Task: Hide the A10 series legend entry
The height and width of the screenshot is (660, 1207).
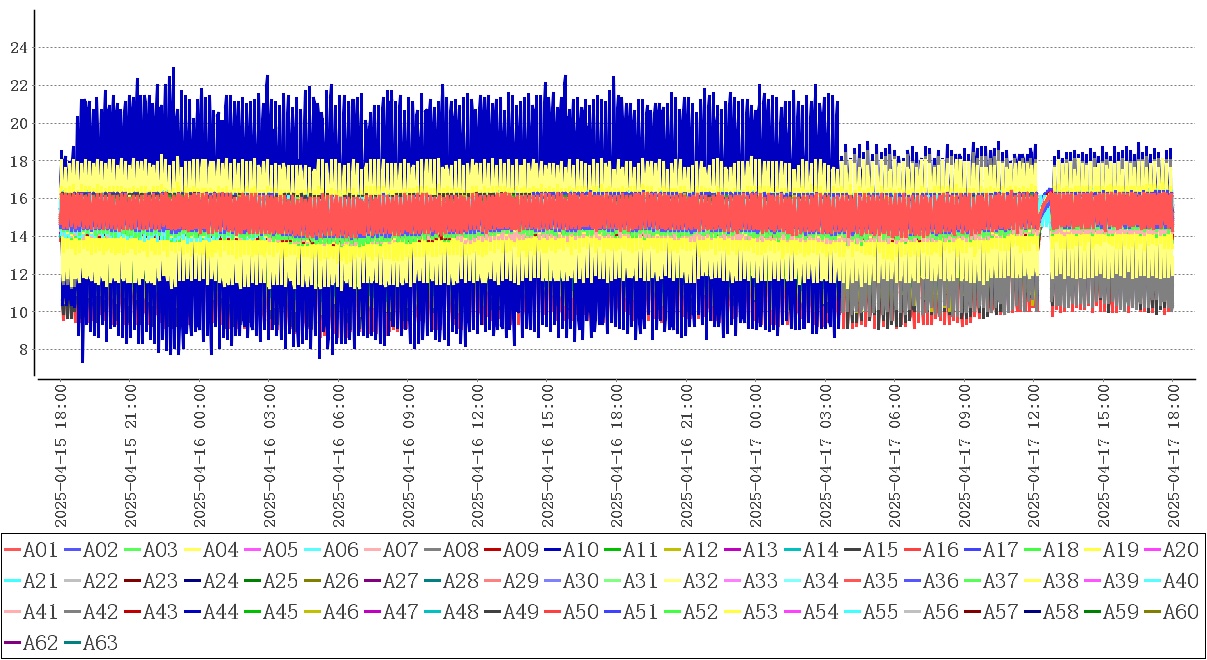Action: [x=570, y=549]
